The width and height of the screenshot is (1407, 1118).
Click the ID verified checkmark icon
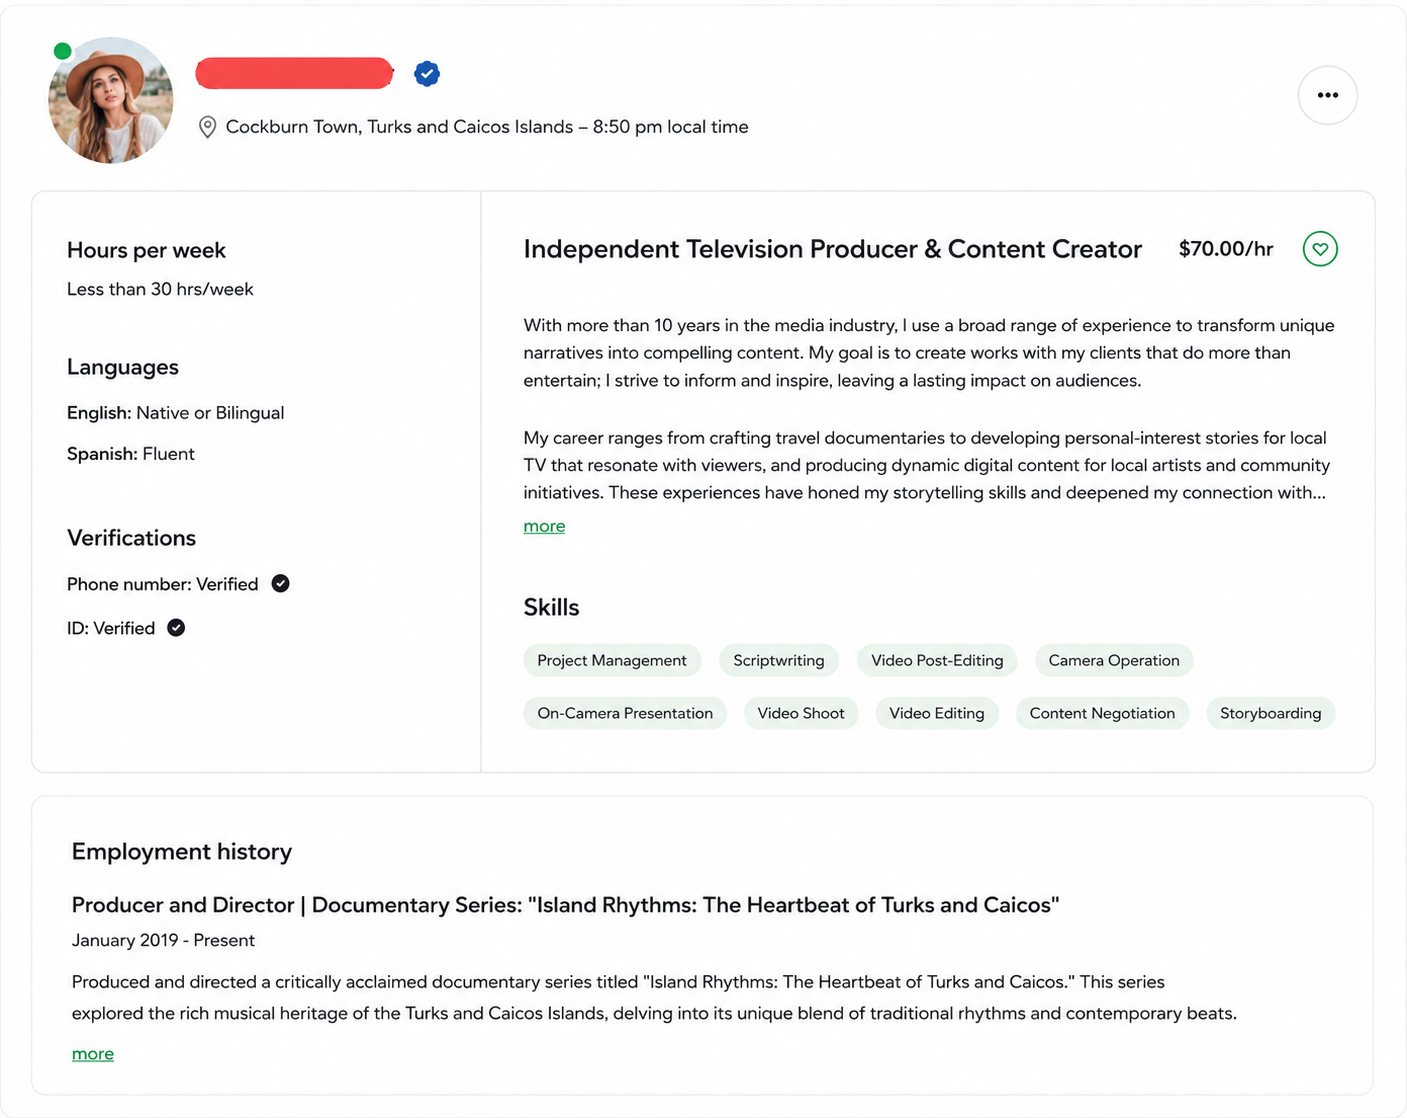(176, 627)
